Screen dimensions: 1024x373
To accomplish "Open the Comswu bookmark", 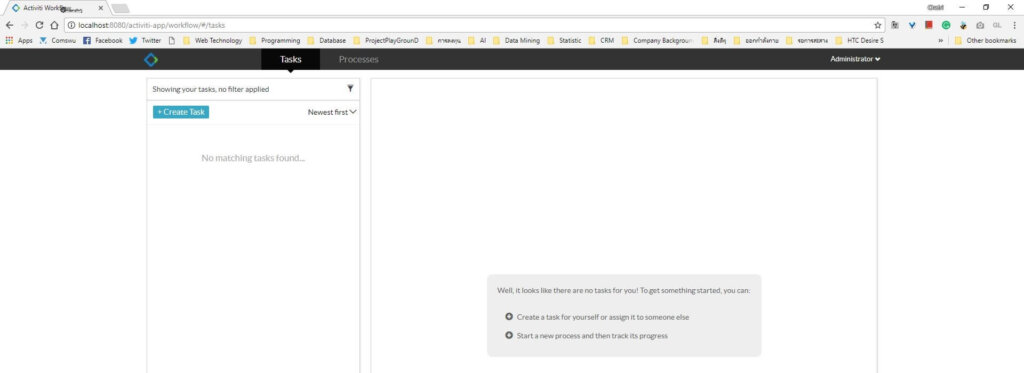I will [x=57, y=41].
